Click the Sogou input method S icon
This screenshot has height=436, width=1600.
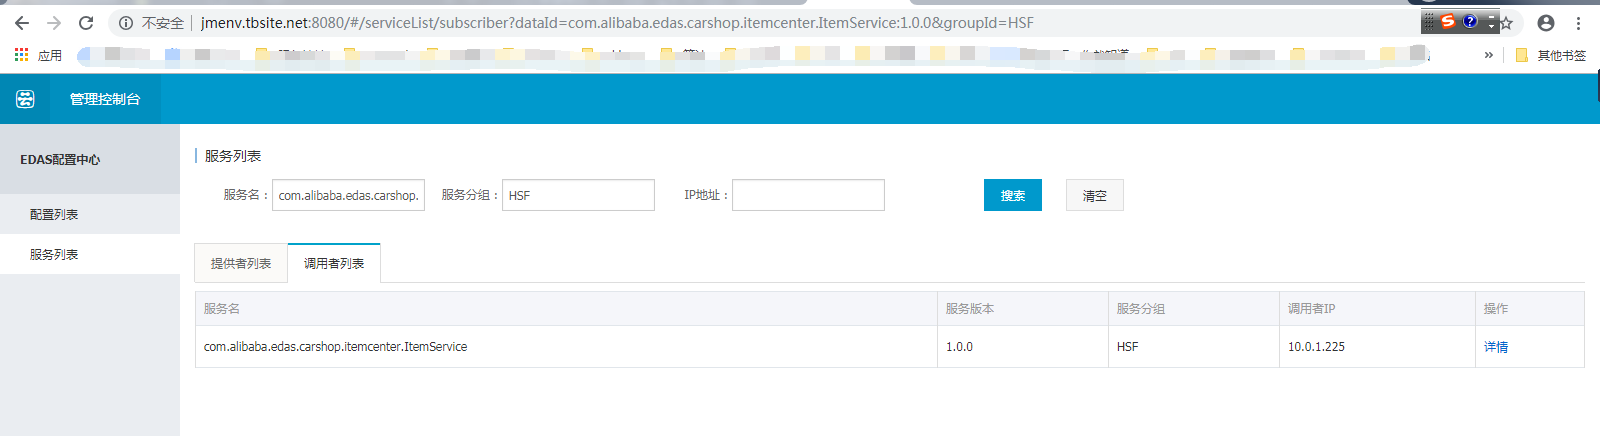(x=1448, y=21)
